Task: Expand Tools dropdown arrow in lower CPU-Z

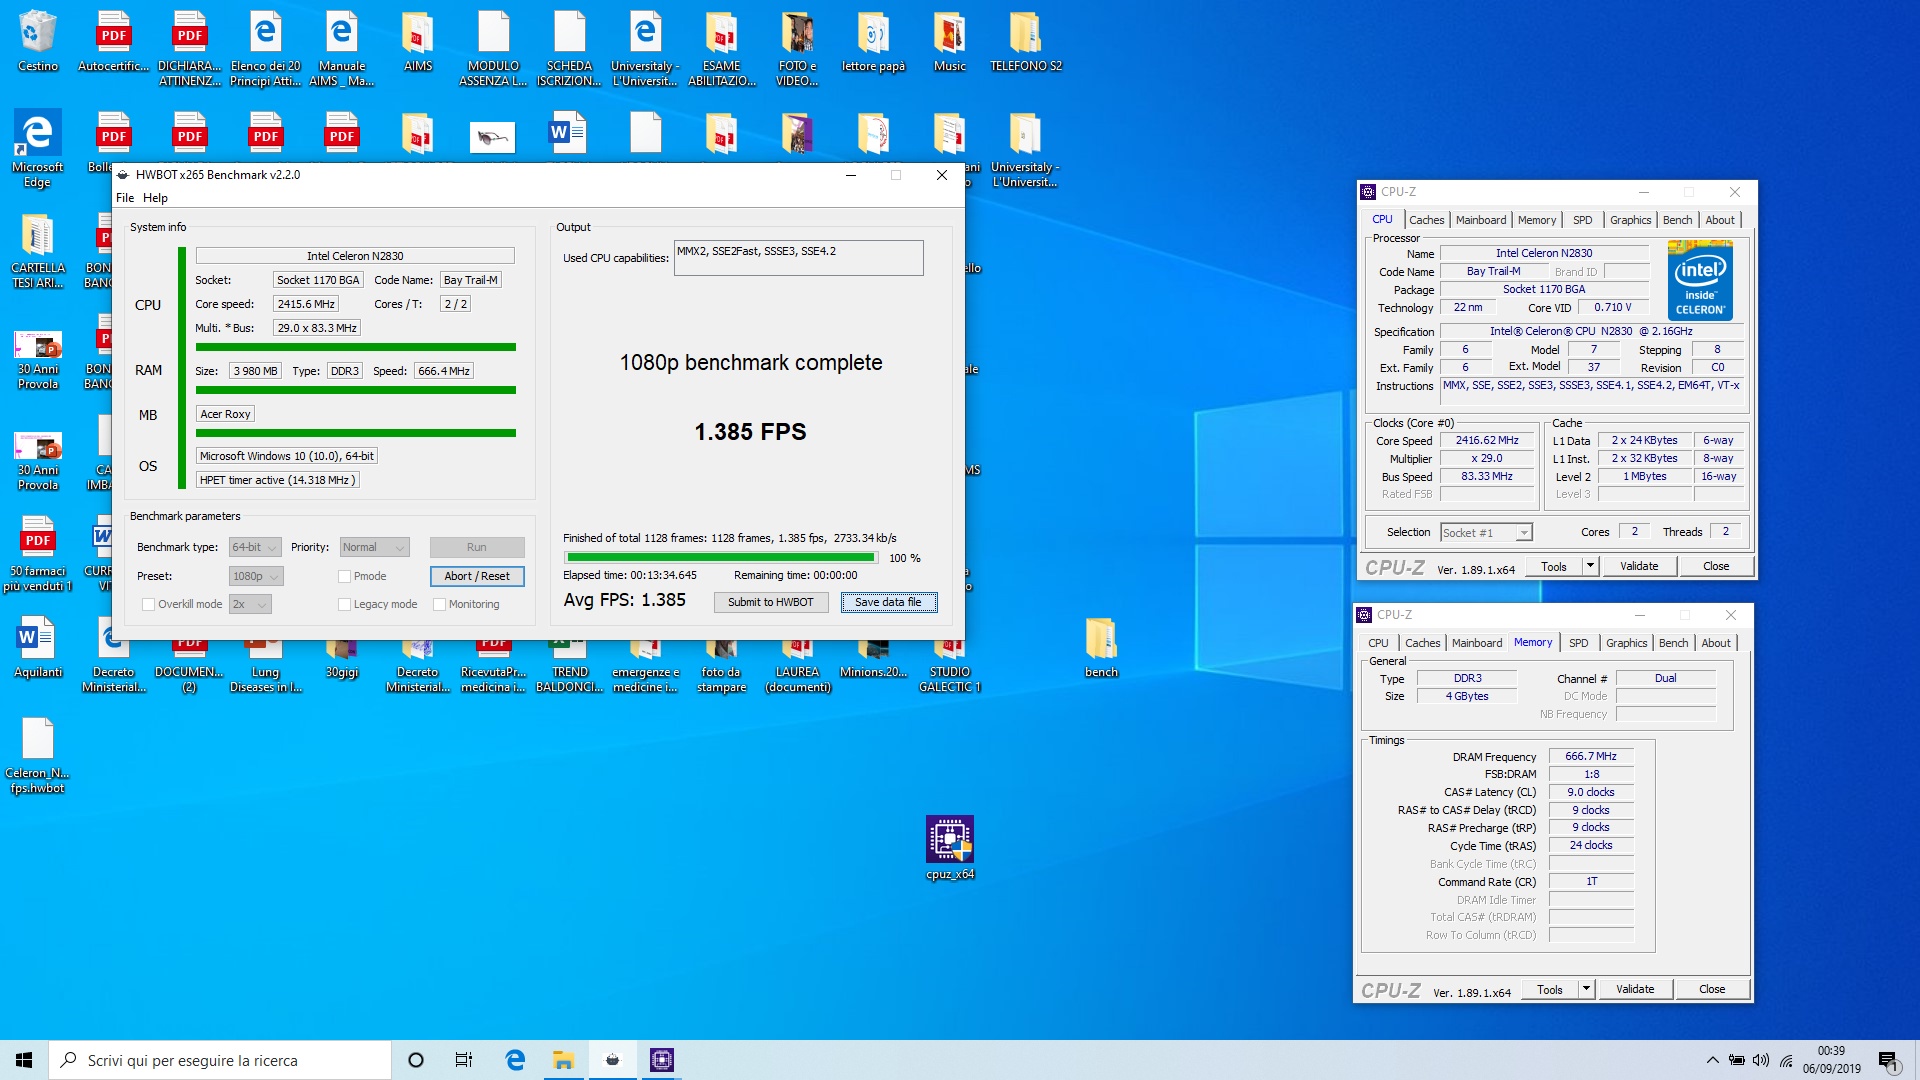Action: point(1586,989)
